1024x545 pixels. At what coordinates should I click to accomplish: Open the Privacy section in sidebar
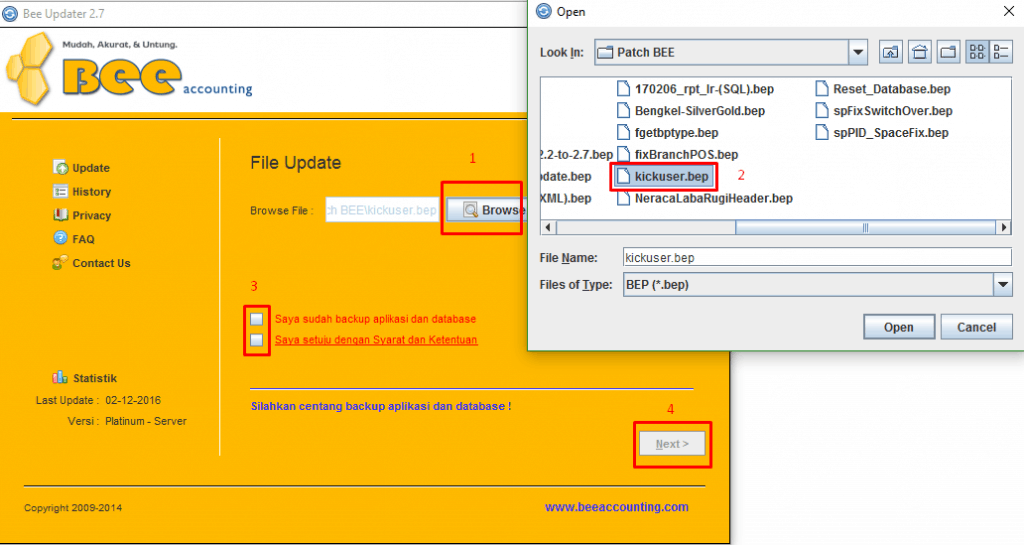(x=91, y=215)
